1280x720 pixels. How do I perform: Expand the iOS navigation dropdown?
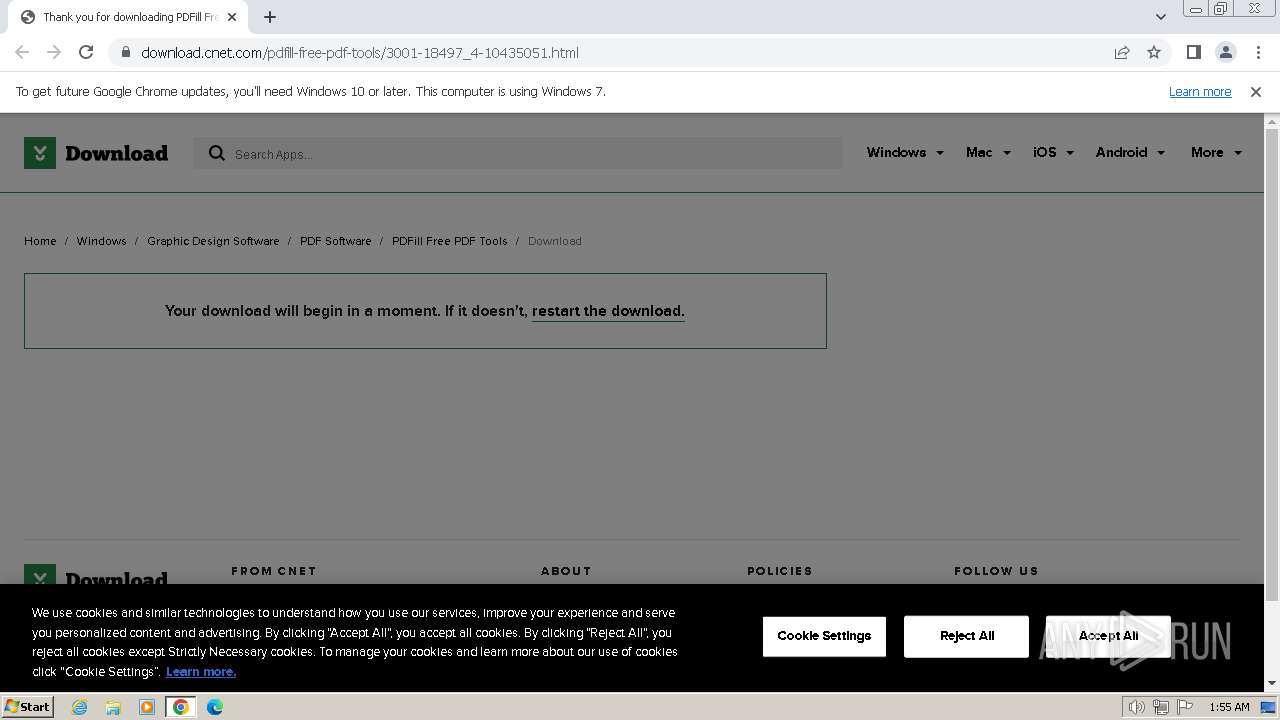coord(1053,152)
